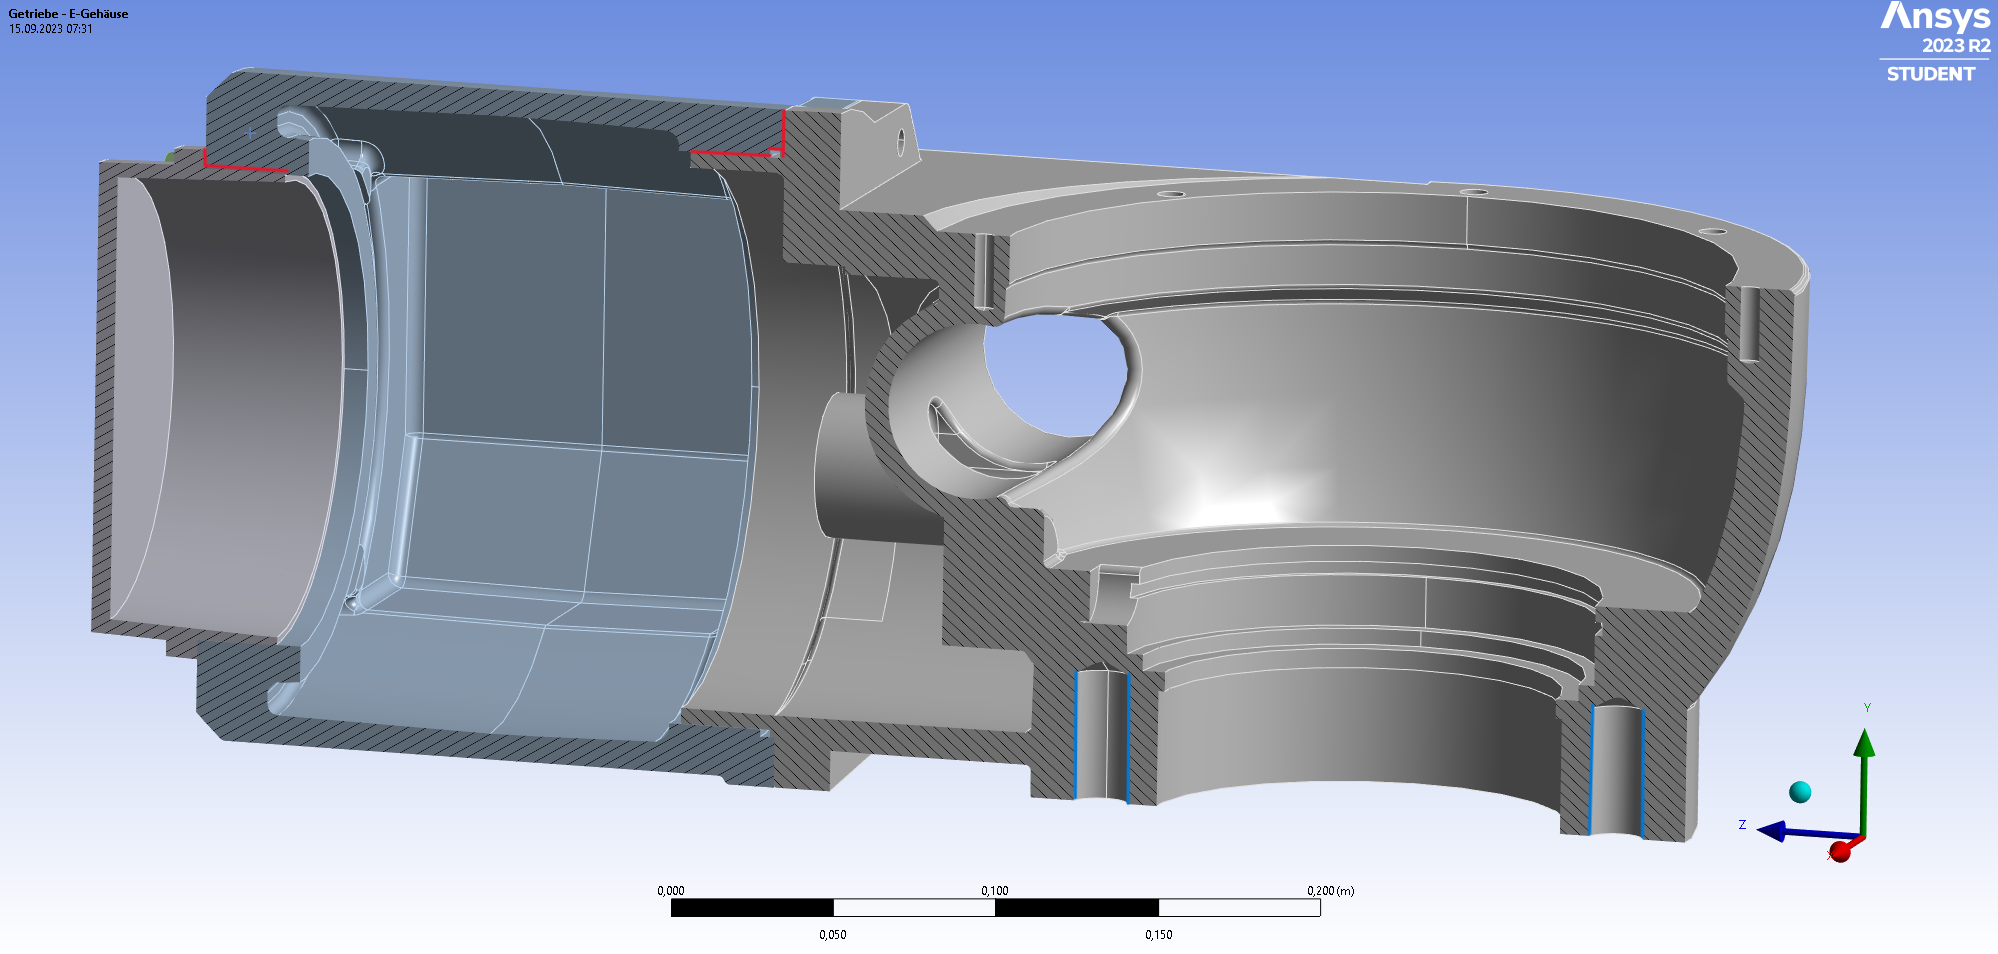The width and height of the screenshot is (1998, 954).
Task: Click the scale ruler label "0,050"
Action: pos(833,935)
